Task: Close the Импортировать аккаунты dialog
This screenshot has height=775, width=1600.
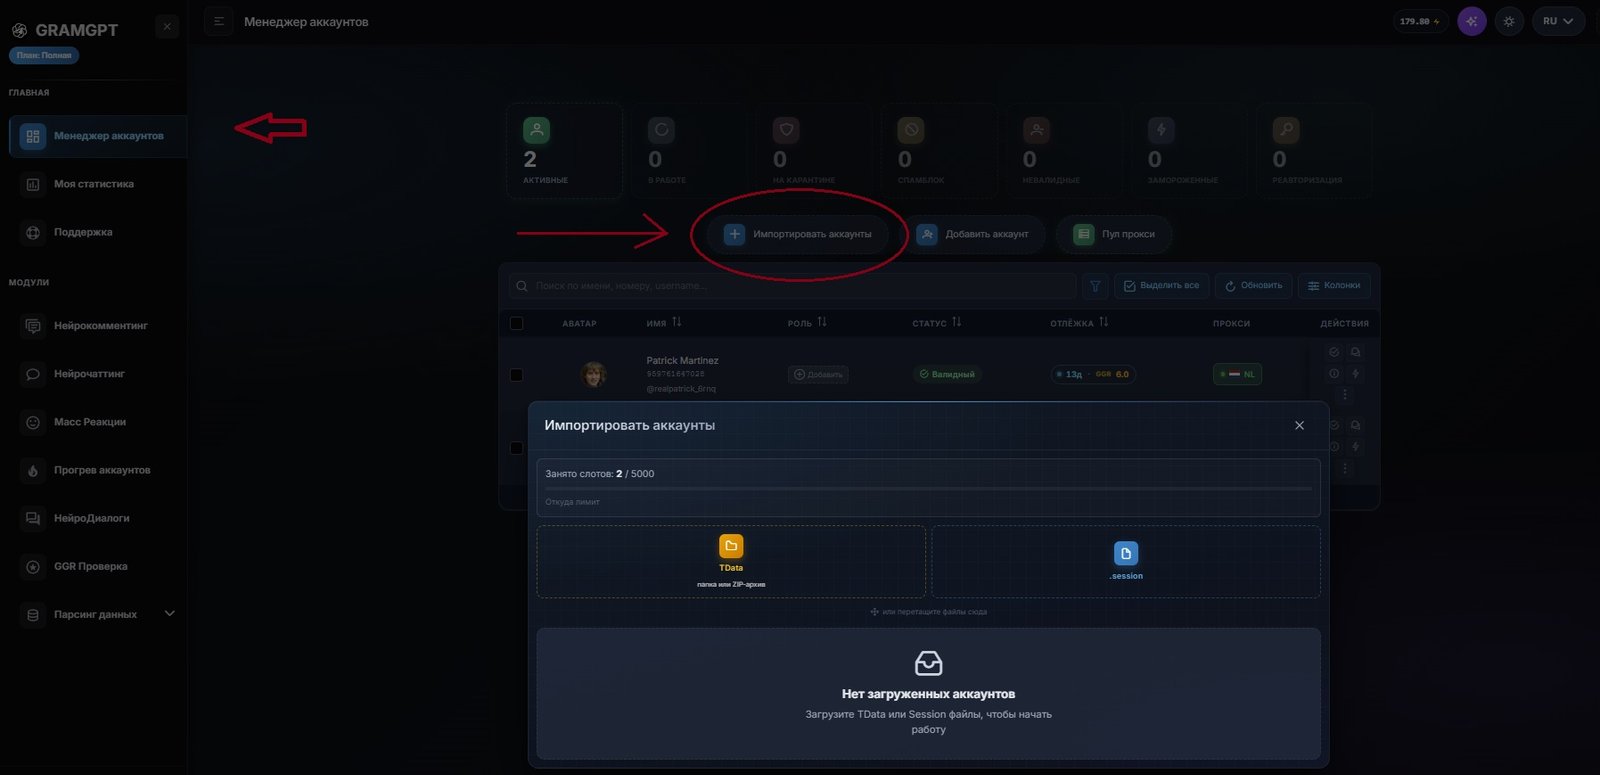Action: coord(1299,425)
